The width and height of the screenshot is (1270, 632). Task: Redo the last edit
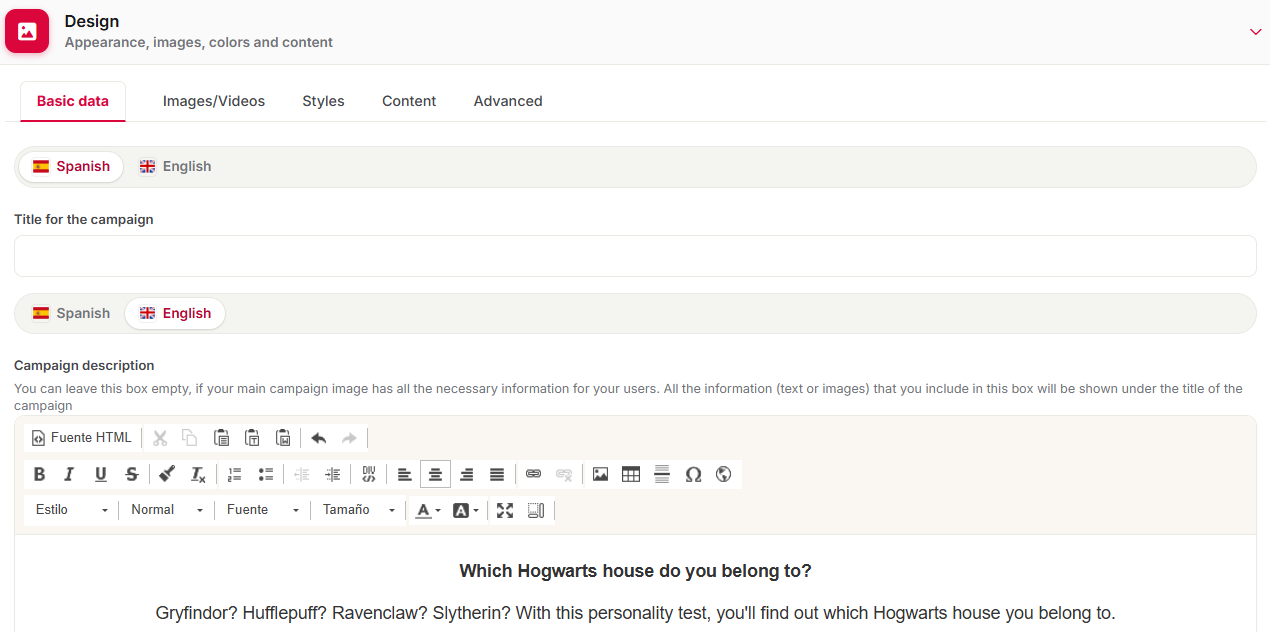click(x=349, y=438)
